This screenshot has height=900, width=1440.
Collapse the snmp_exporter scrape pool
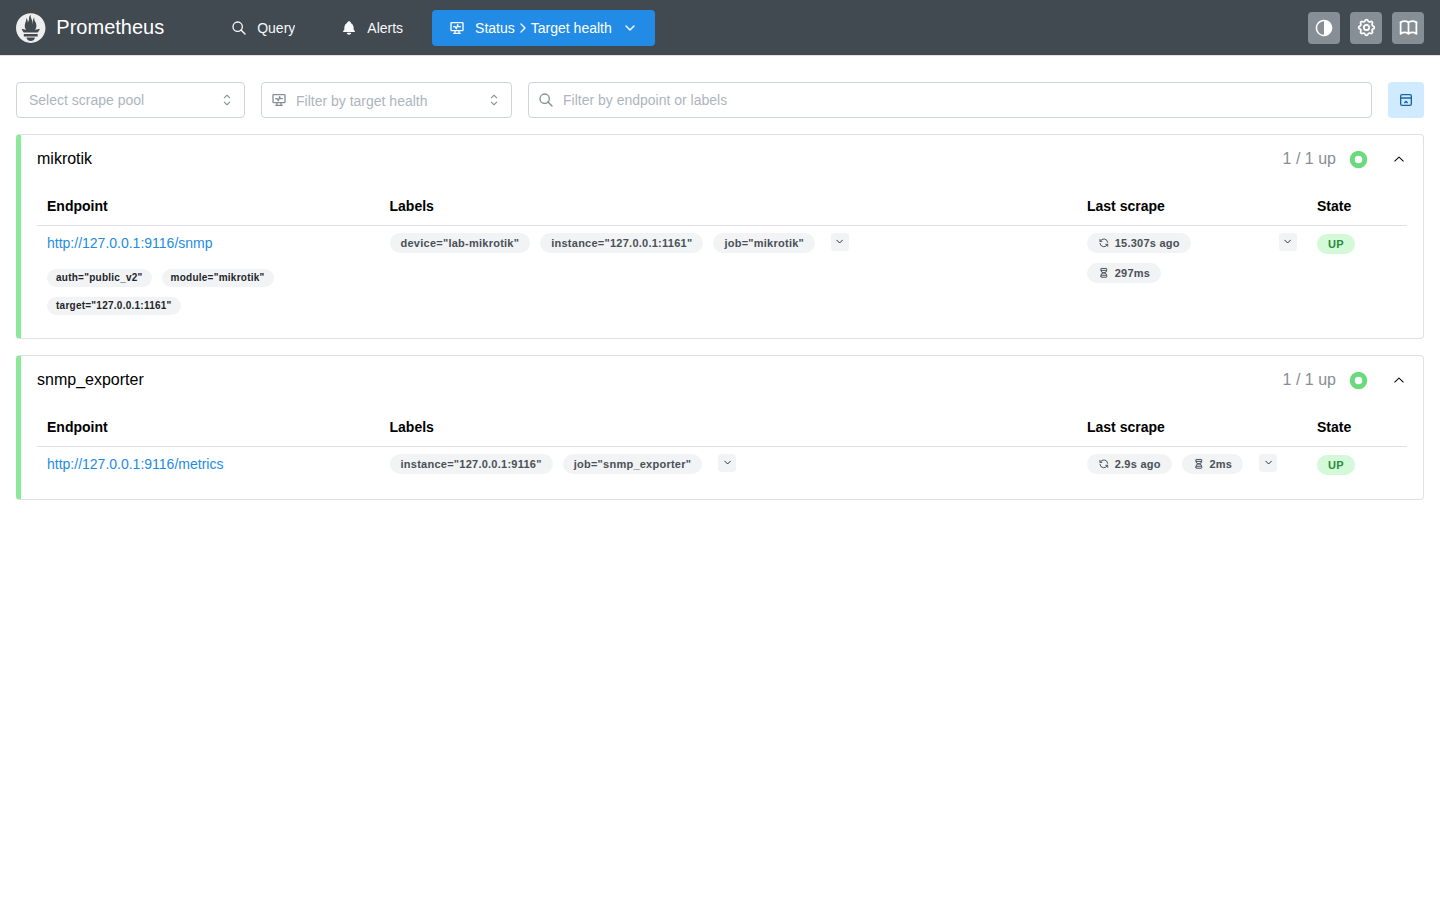[1399, 380]
